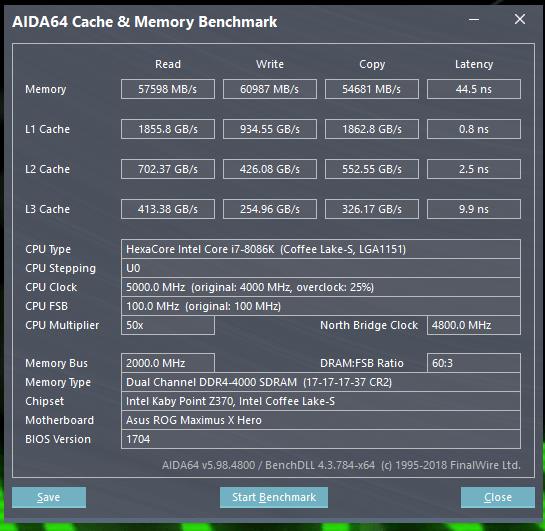Screen dimensions: 545x531
Task: Click the CPU Multiplier label
Action: tap(62, 326)
